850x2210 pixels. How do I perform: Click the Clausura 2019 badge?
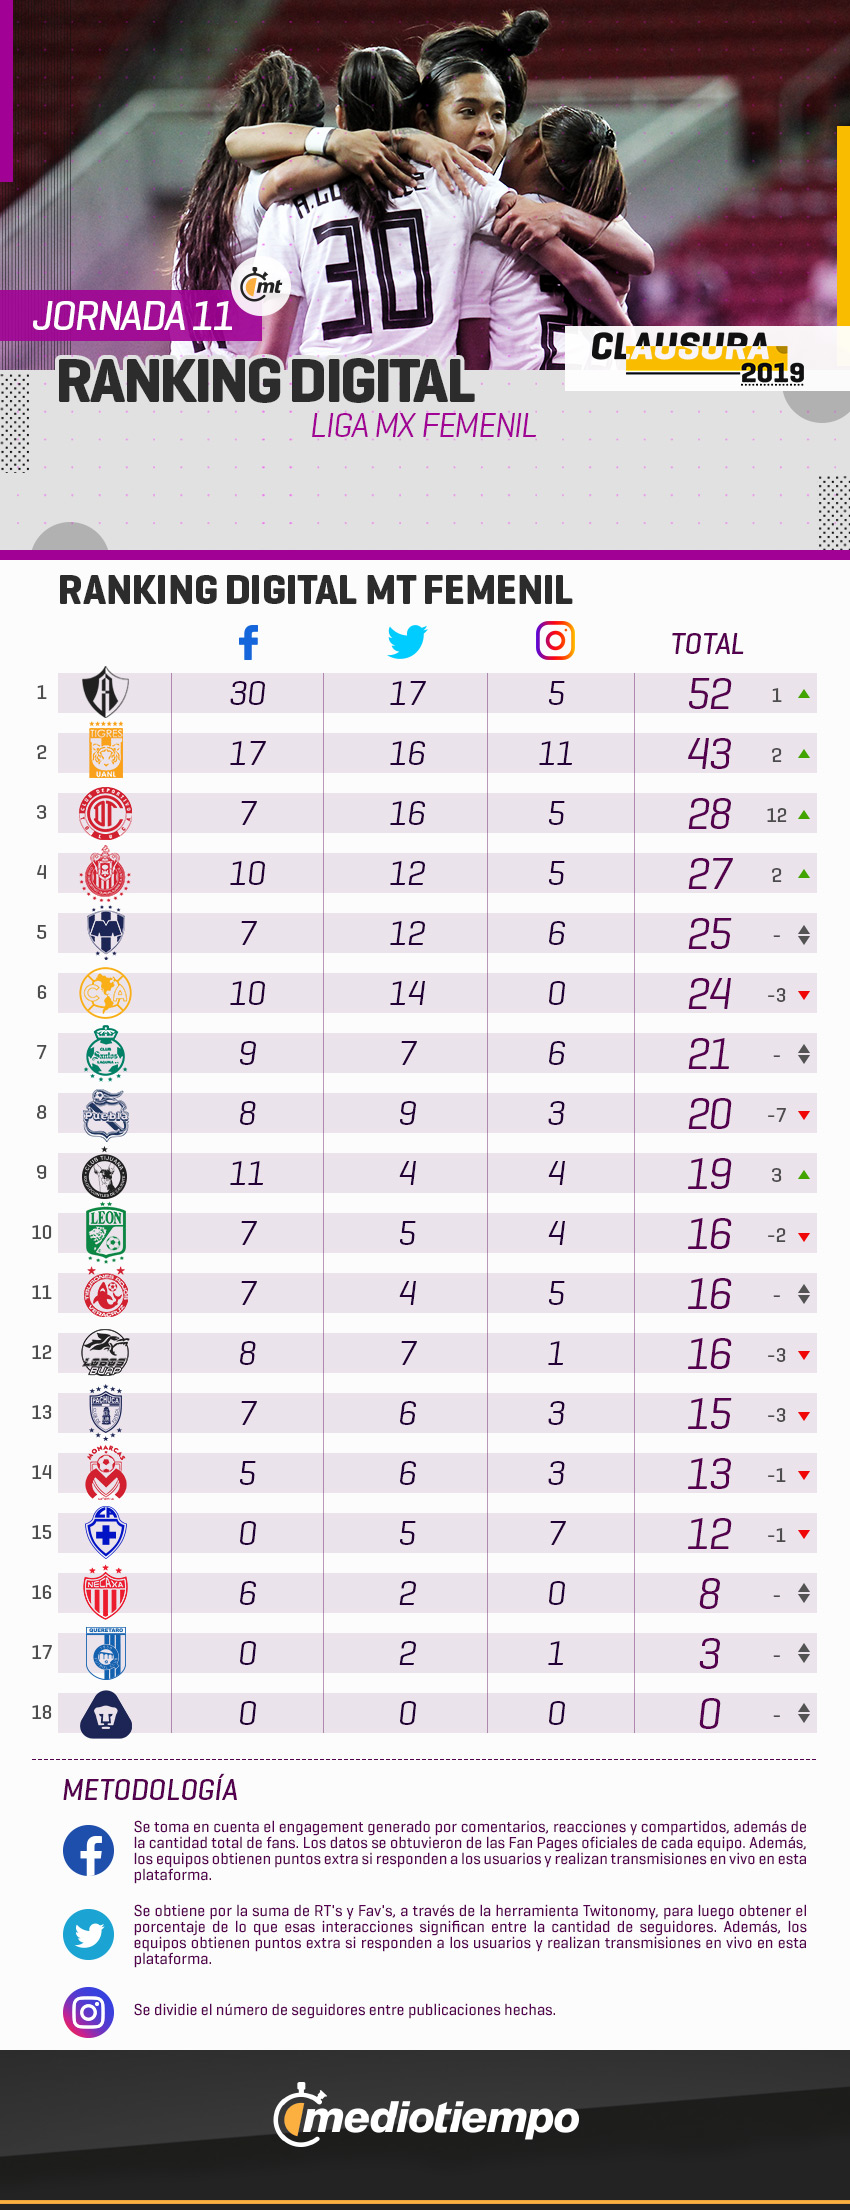tap(700, 358)
